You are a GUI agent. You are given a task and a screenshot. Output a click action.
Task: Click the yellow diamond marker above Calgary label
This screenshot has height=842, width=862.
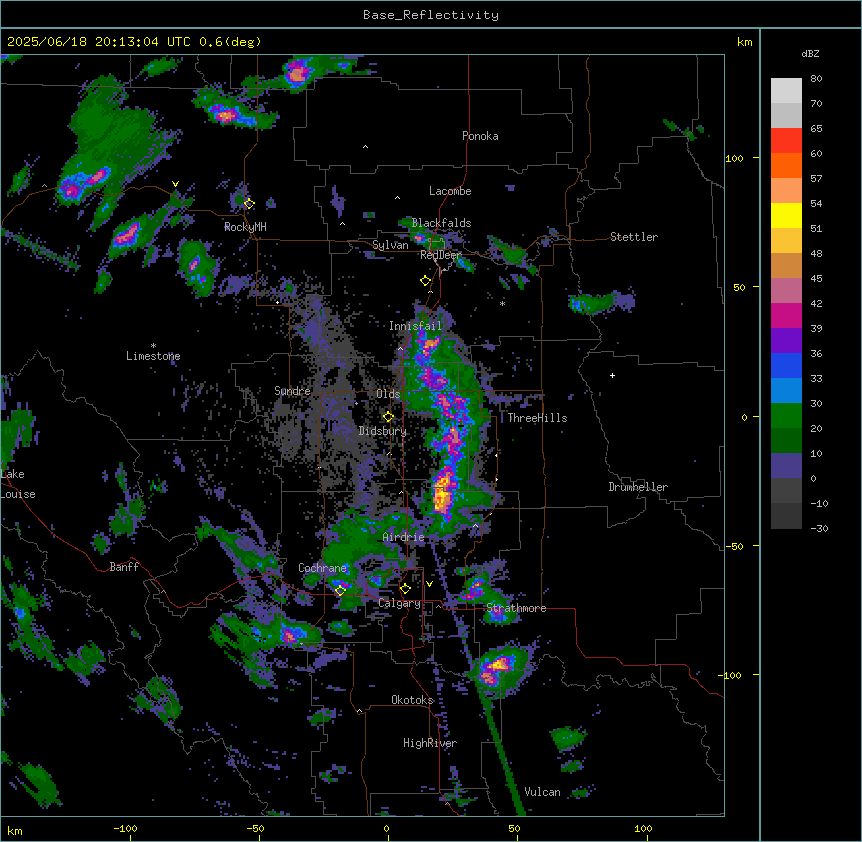coord(405,589)
